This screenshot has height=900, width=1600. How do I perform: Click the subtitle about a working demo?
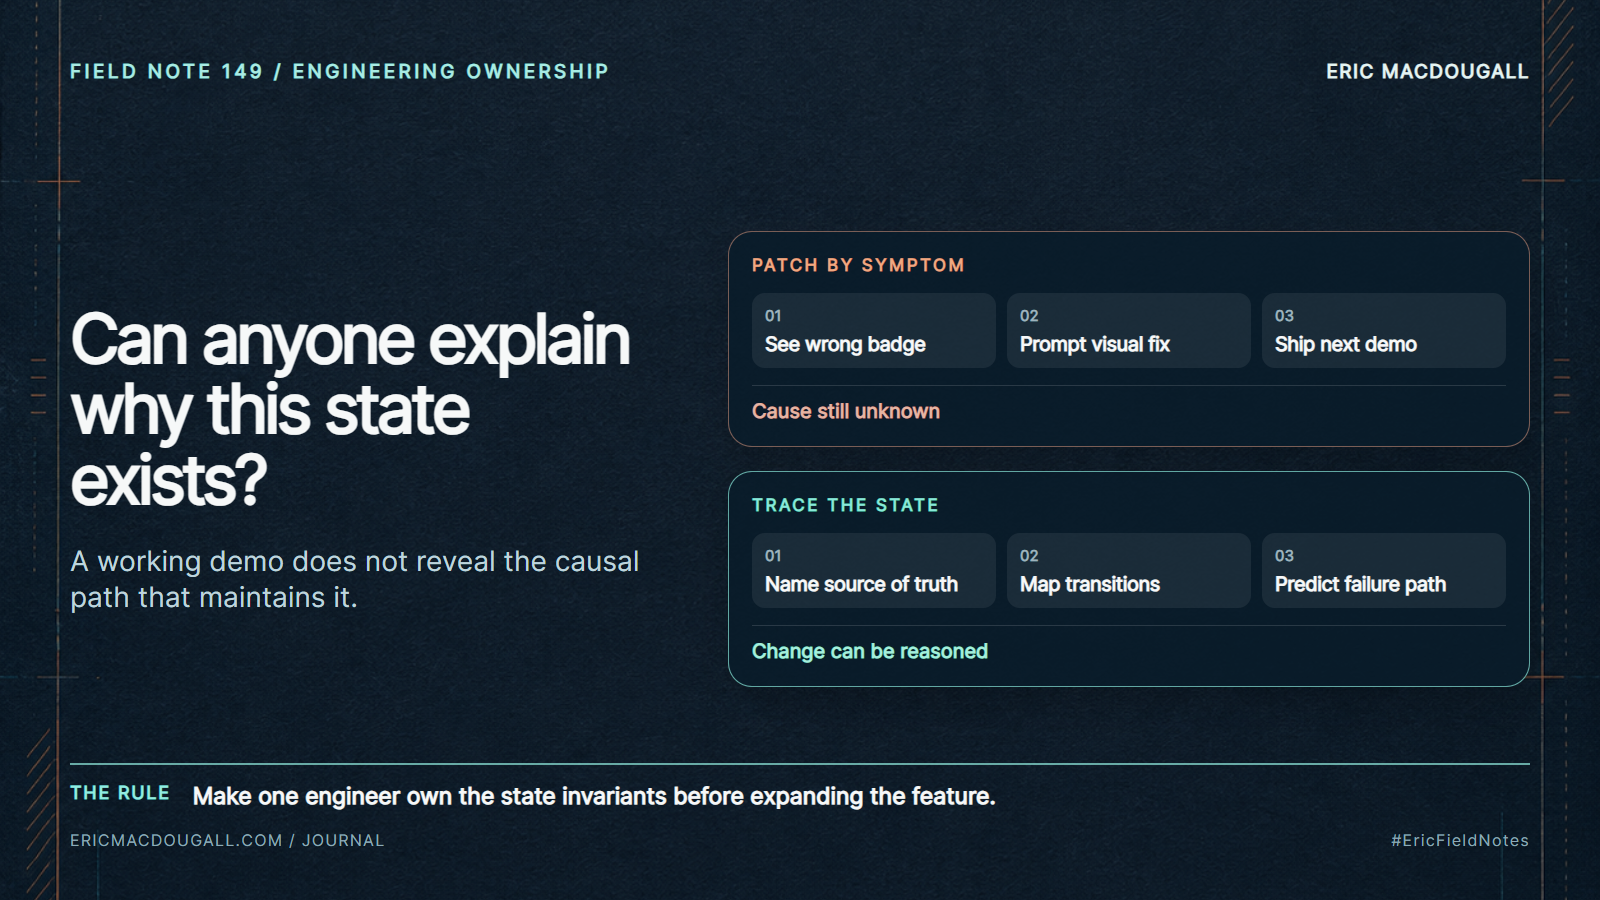pyautogui.click(x=354, y=579)
